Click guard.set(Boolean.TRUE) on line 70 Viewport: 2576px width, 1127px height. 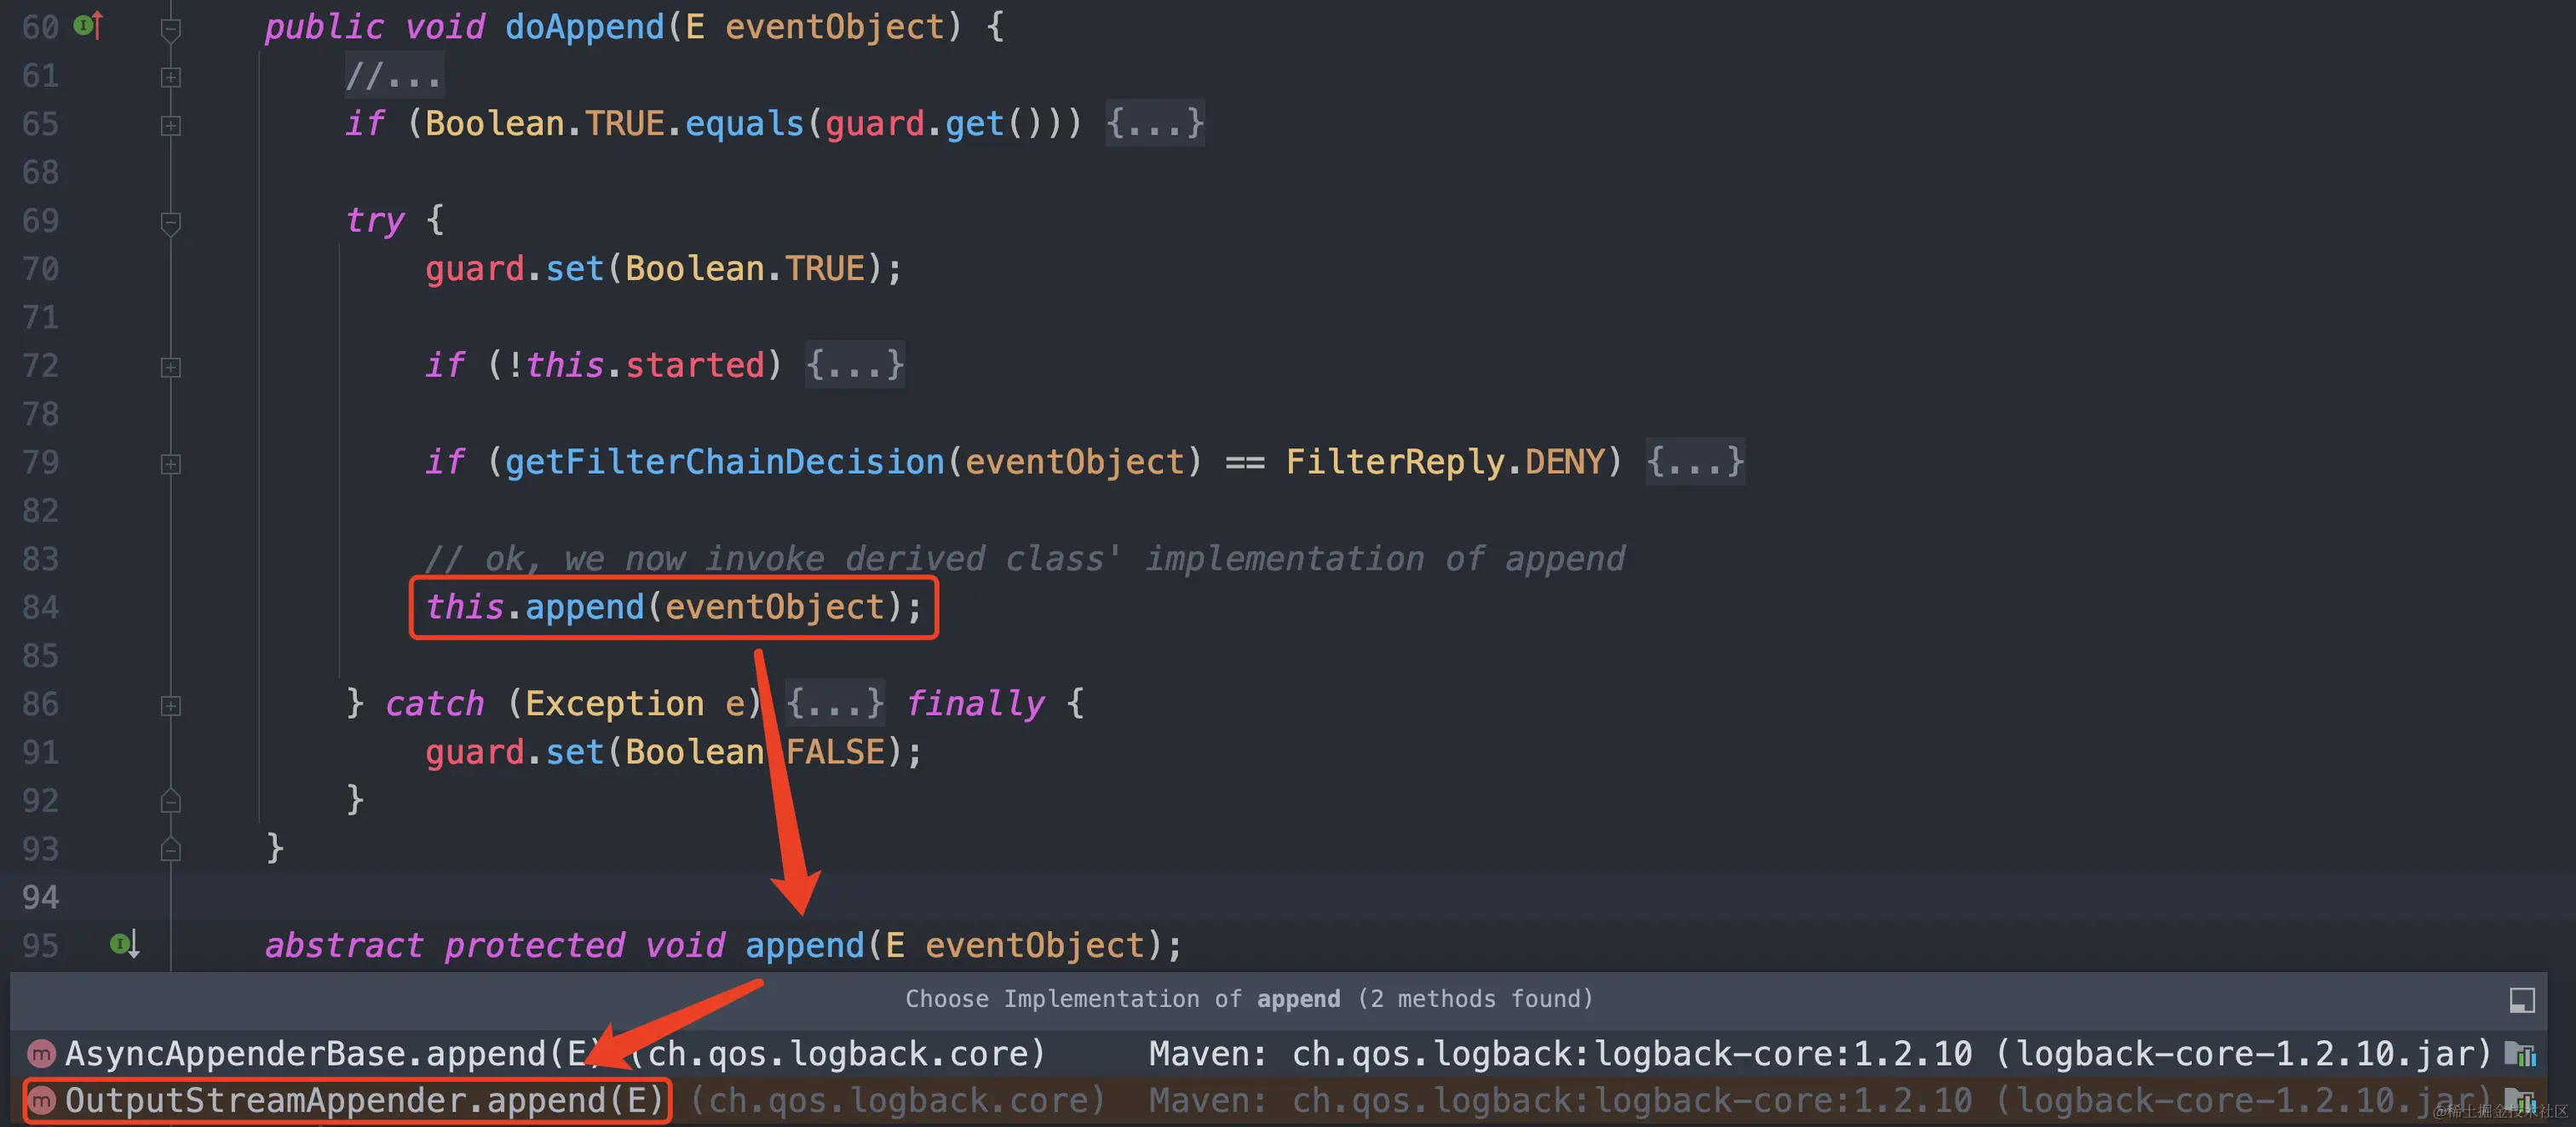(x=664, y=269)
